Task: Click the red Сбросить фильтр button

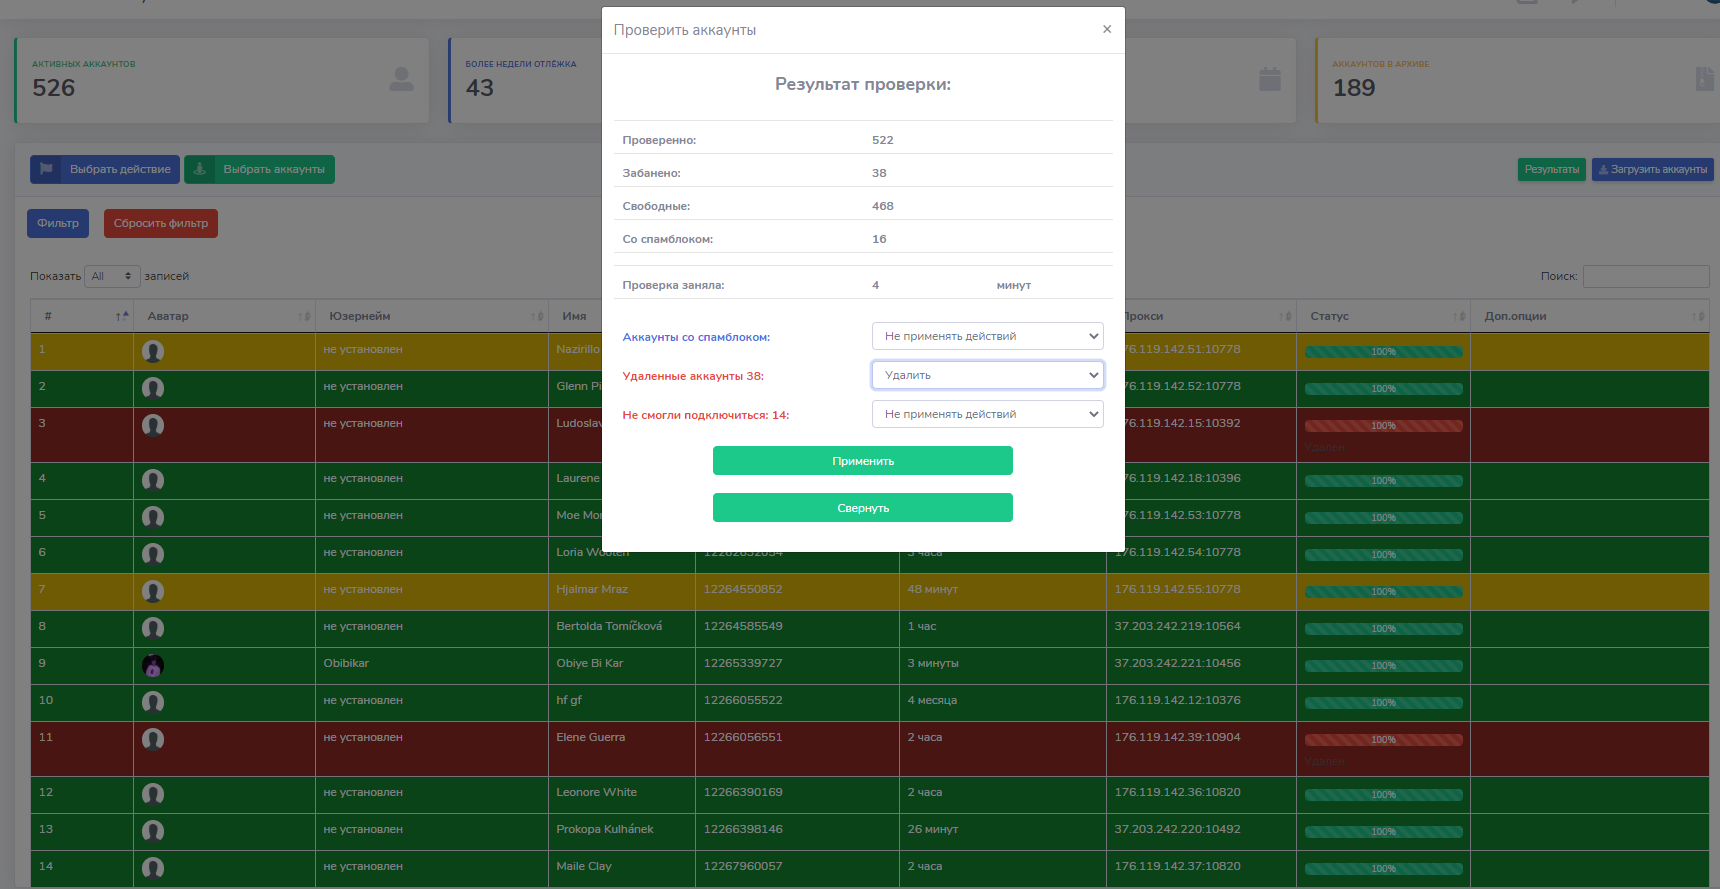Action: (x=160, y=223)
